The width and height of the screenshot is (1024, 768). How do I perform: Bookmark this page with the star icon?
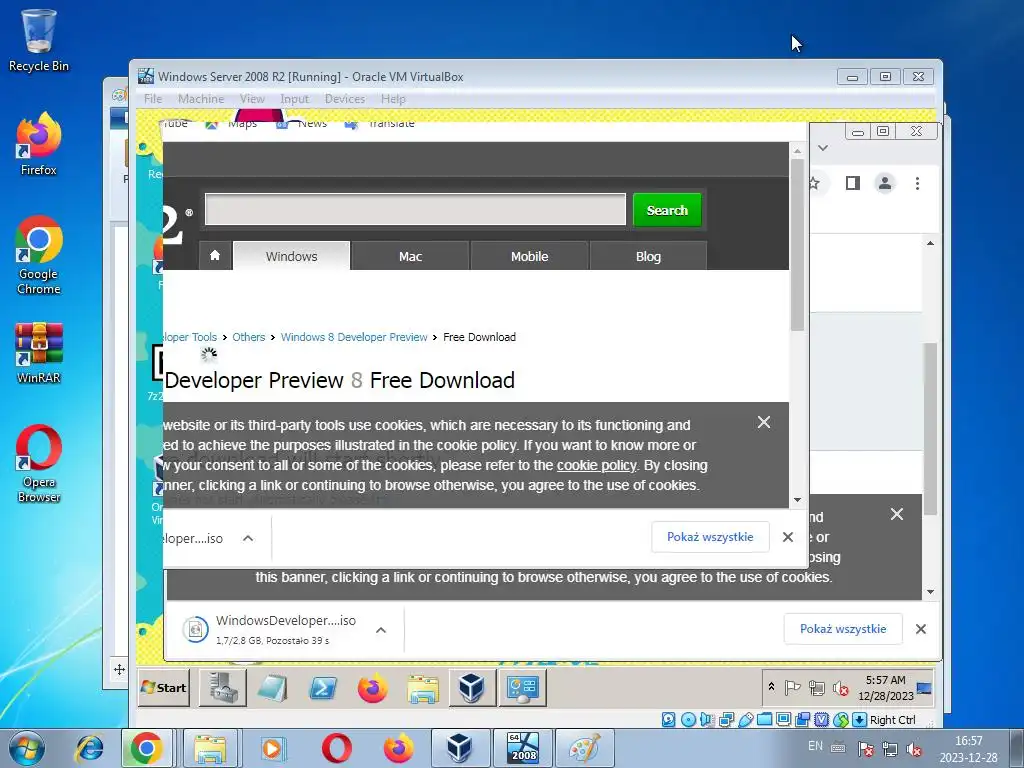(x=814, y=183)
